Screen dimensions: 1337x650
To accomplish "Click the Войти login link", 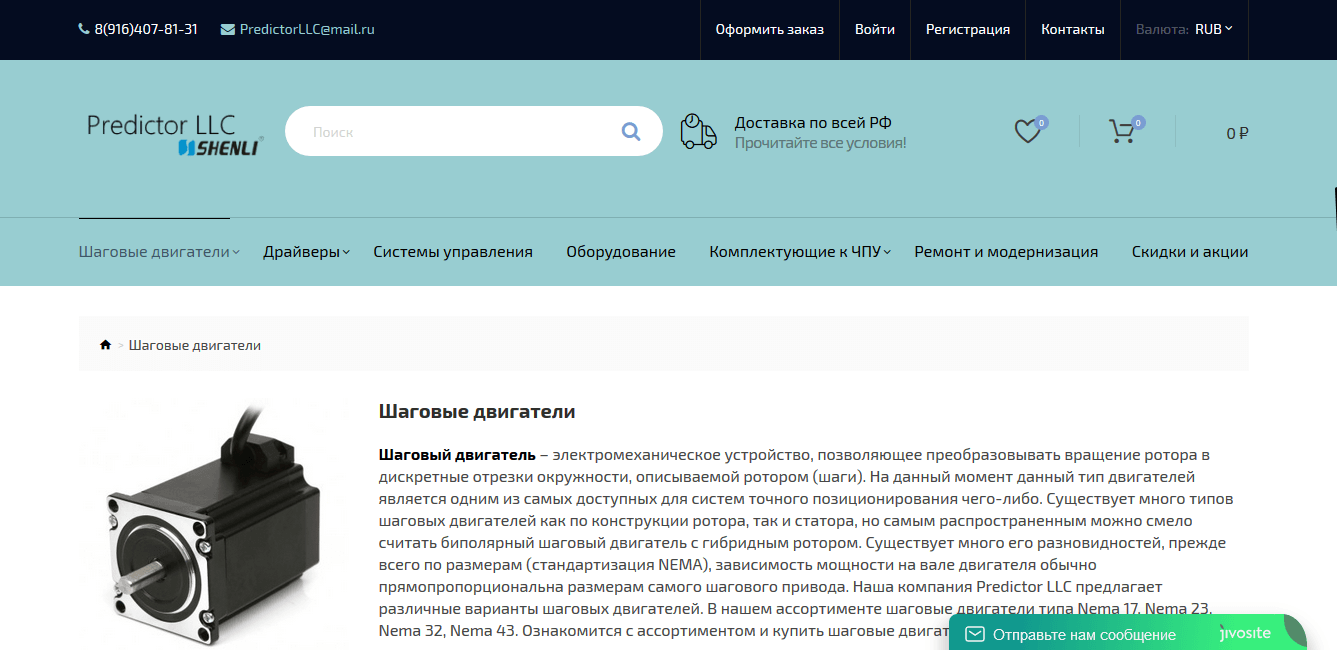I will pyautogui.click(x=874, y=29).
